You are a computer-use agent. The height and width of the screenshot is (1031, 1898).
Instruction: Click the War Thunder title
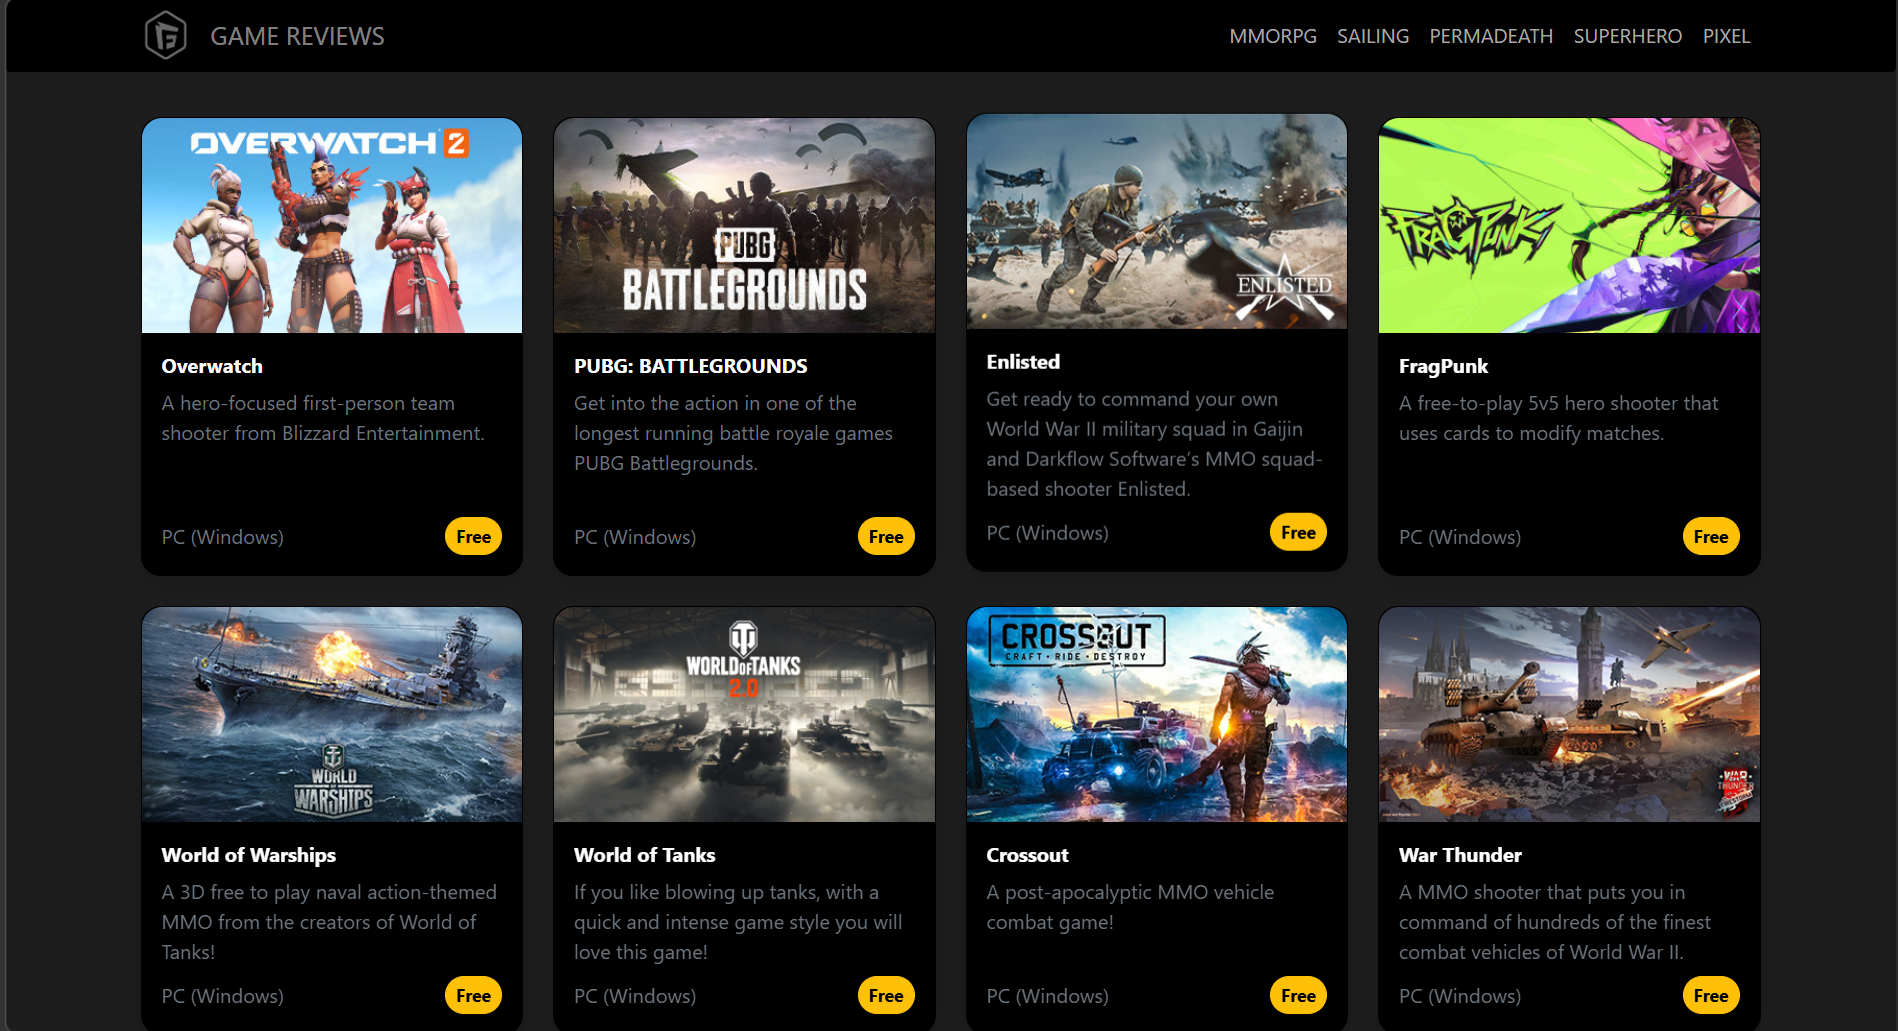tap(1460, 855)
